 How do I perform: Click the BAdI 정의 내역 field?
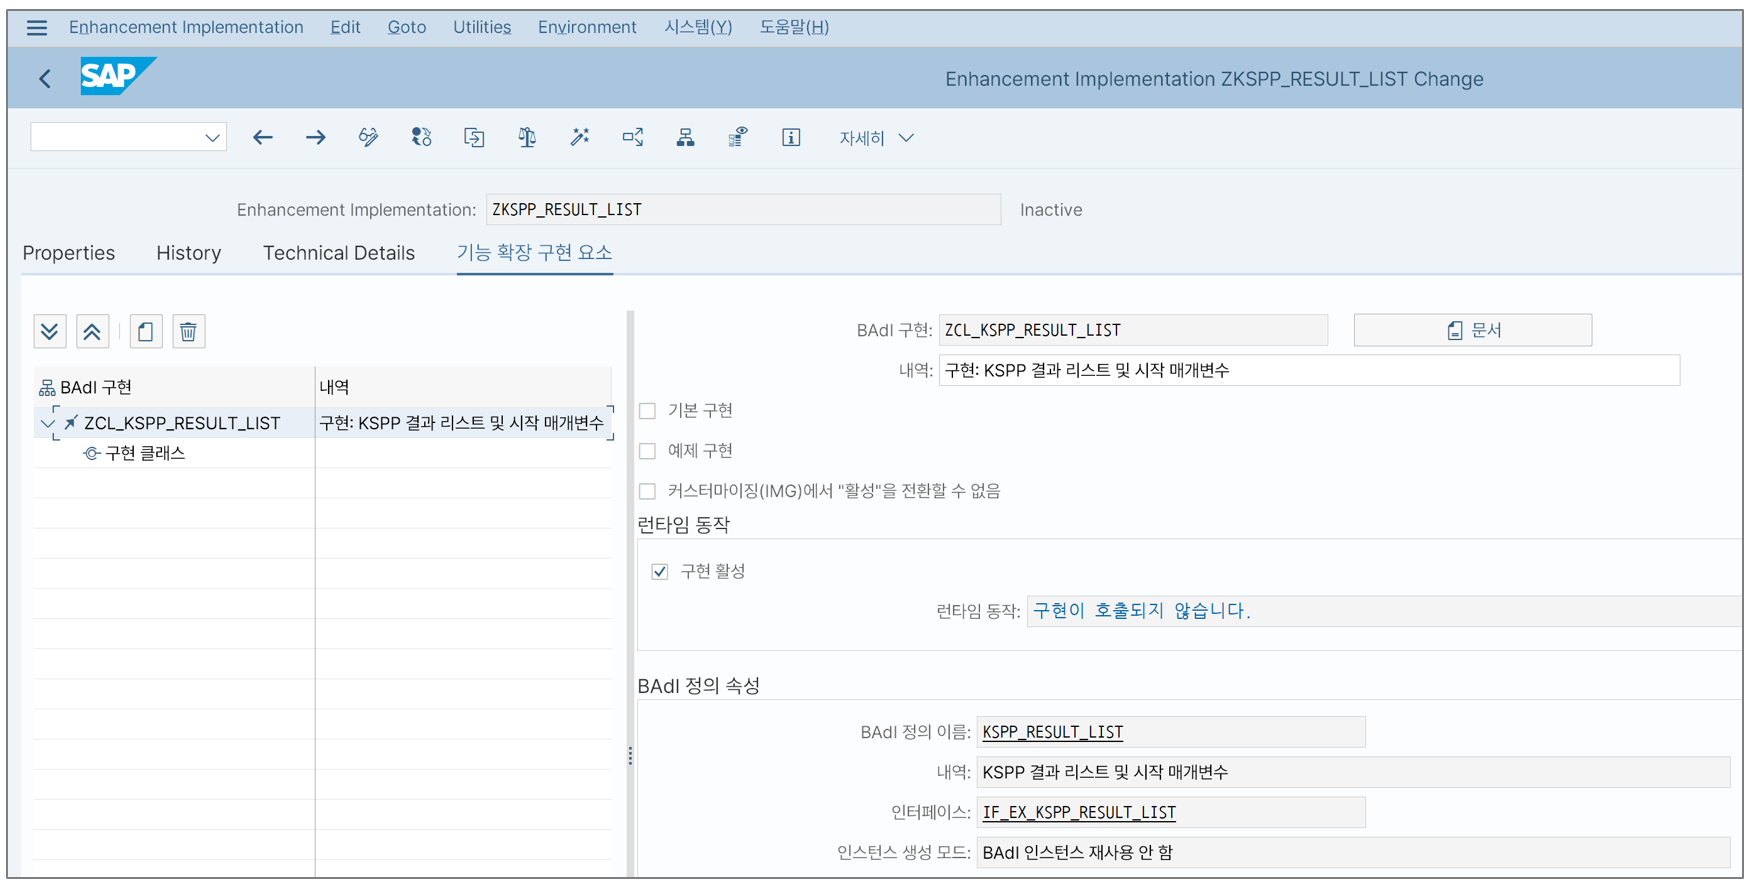[1353, 772]
